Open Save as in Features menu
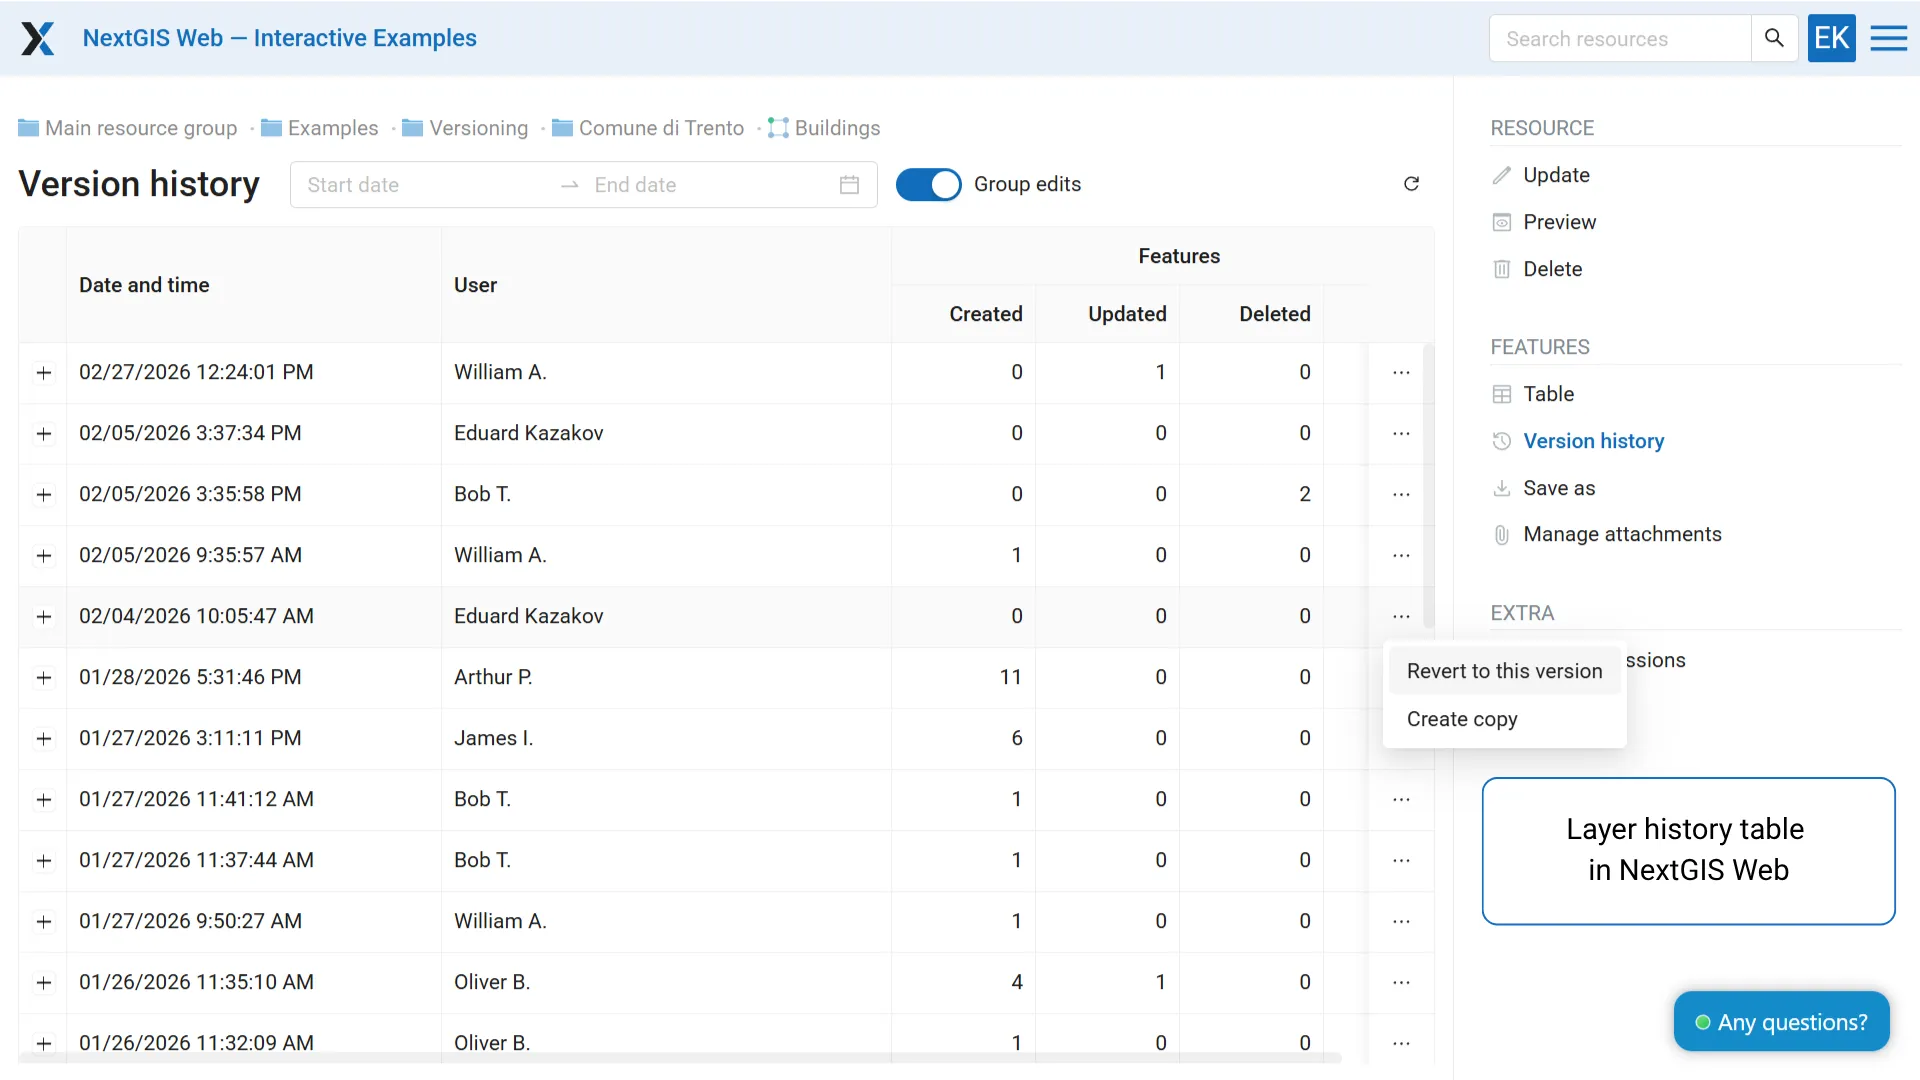1920x1080 pixels. point(1559,488)
